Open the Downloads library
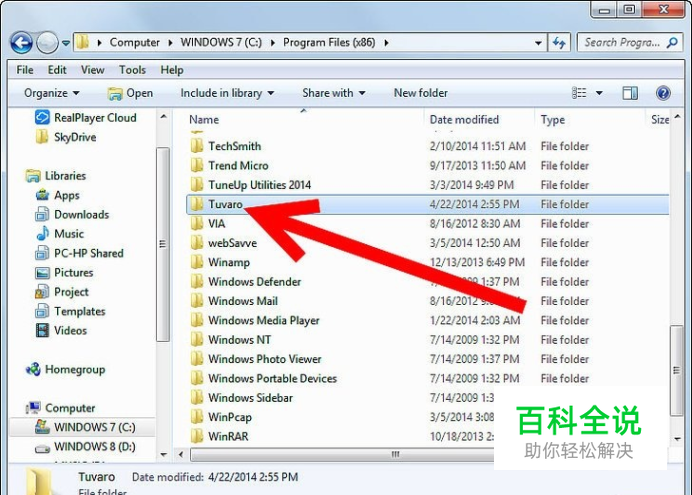The width and height of the screenshot is (692, 495). [x=72, y=214]
